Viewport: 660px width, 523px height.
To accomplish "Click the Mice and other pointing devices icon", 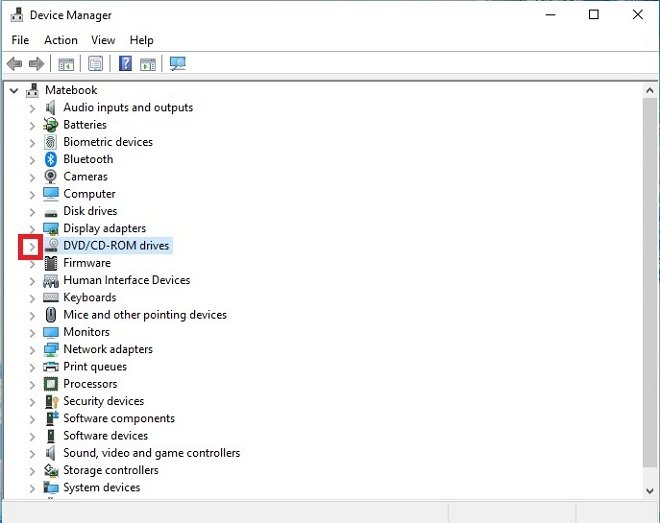I will tap(51, 315).
